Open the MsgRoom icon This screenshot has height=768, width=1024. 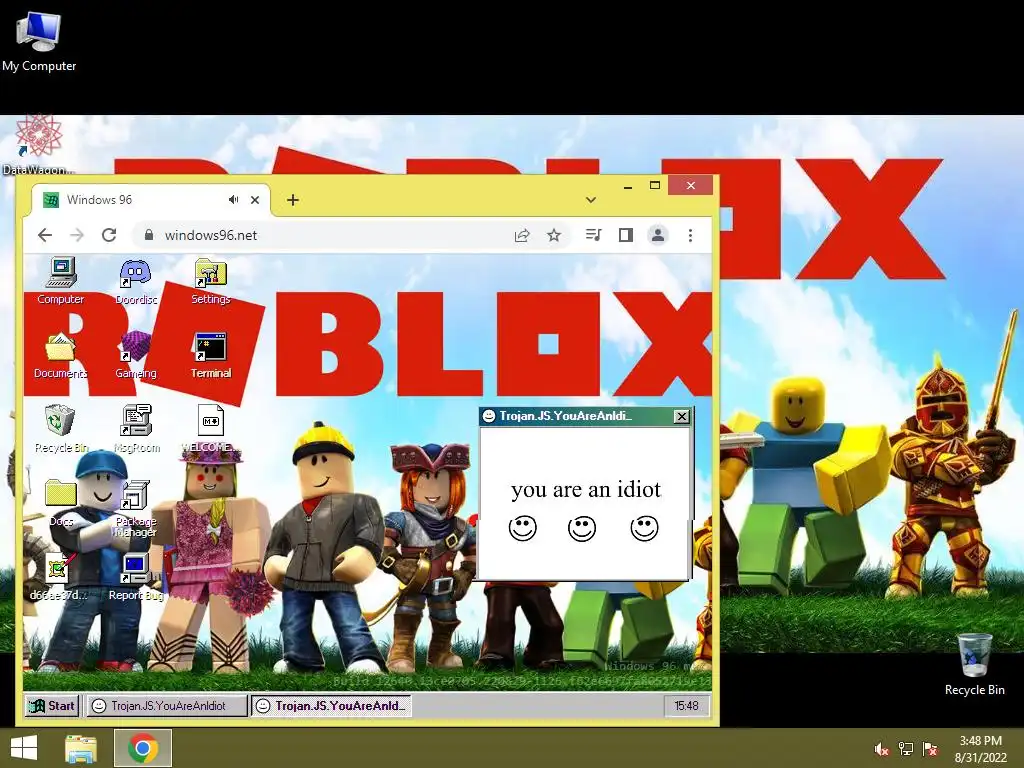pyautogui.click(x=136, y=430)
